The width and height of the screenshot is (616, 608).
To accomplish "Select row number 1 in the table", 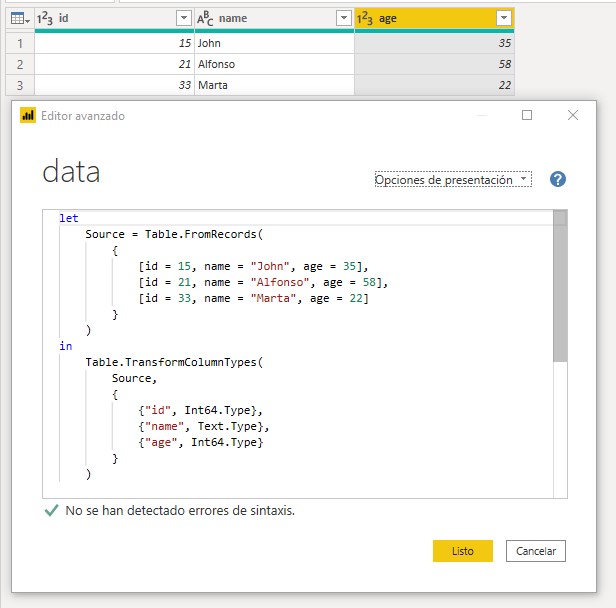I will (x=20, y=43).
